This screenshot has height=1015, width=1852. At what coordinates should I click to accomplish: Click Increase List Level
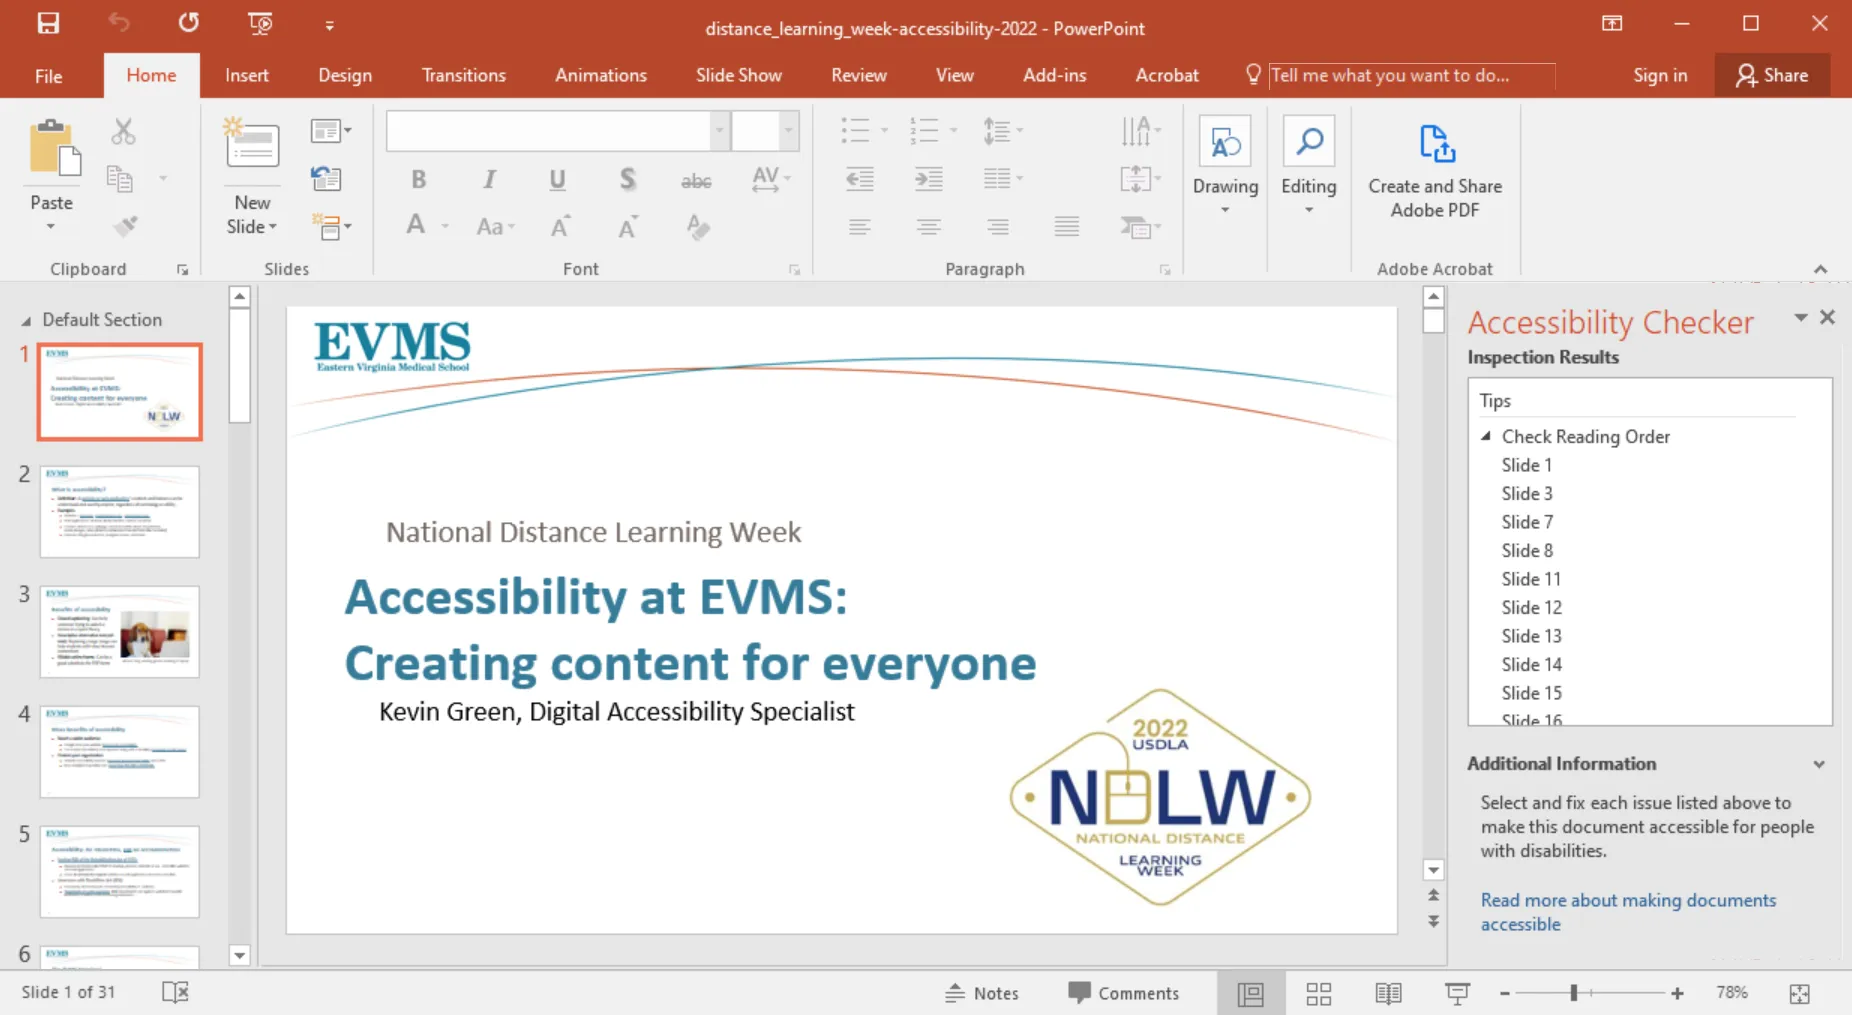pos(929,179)
